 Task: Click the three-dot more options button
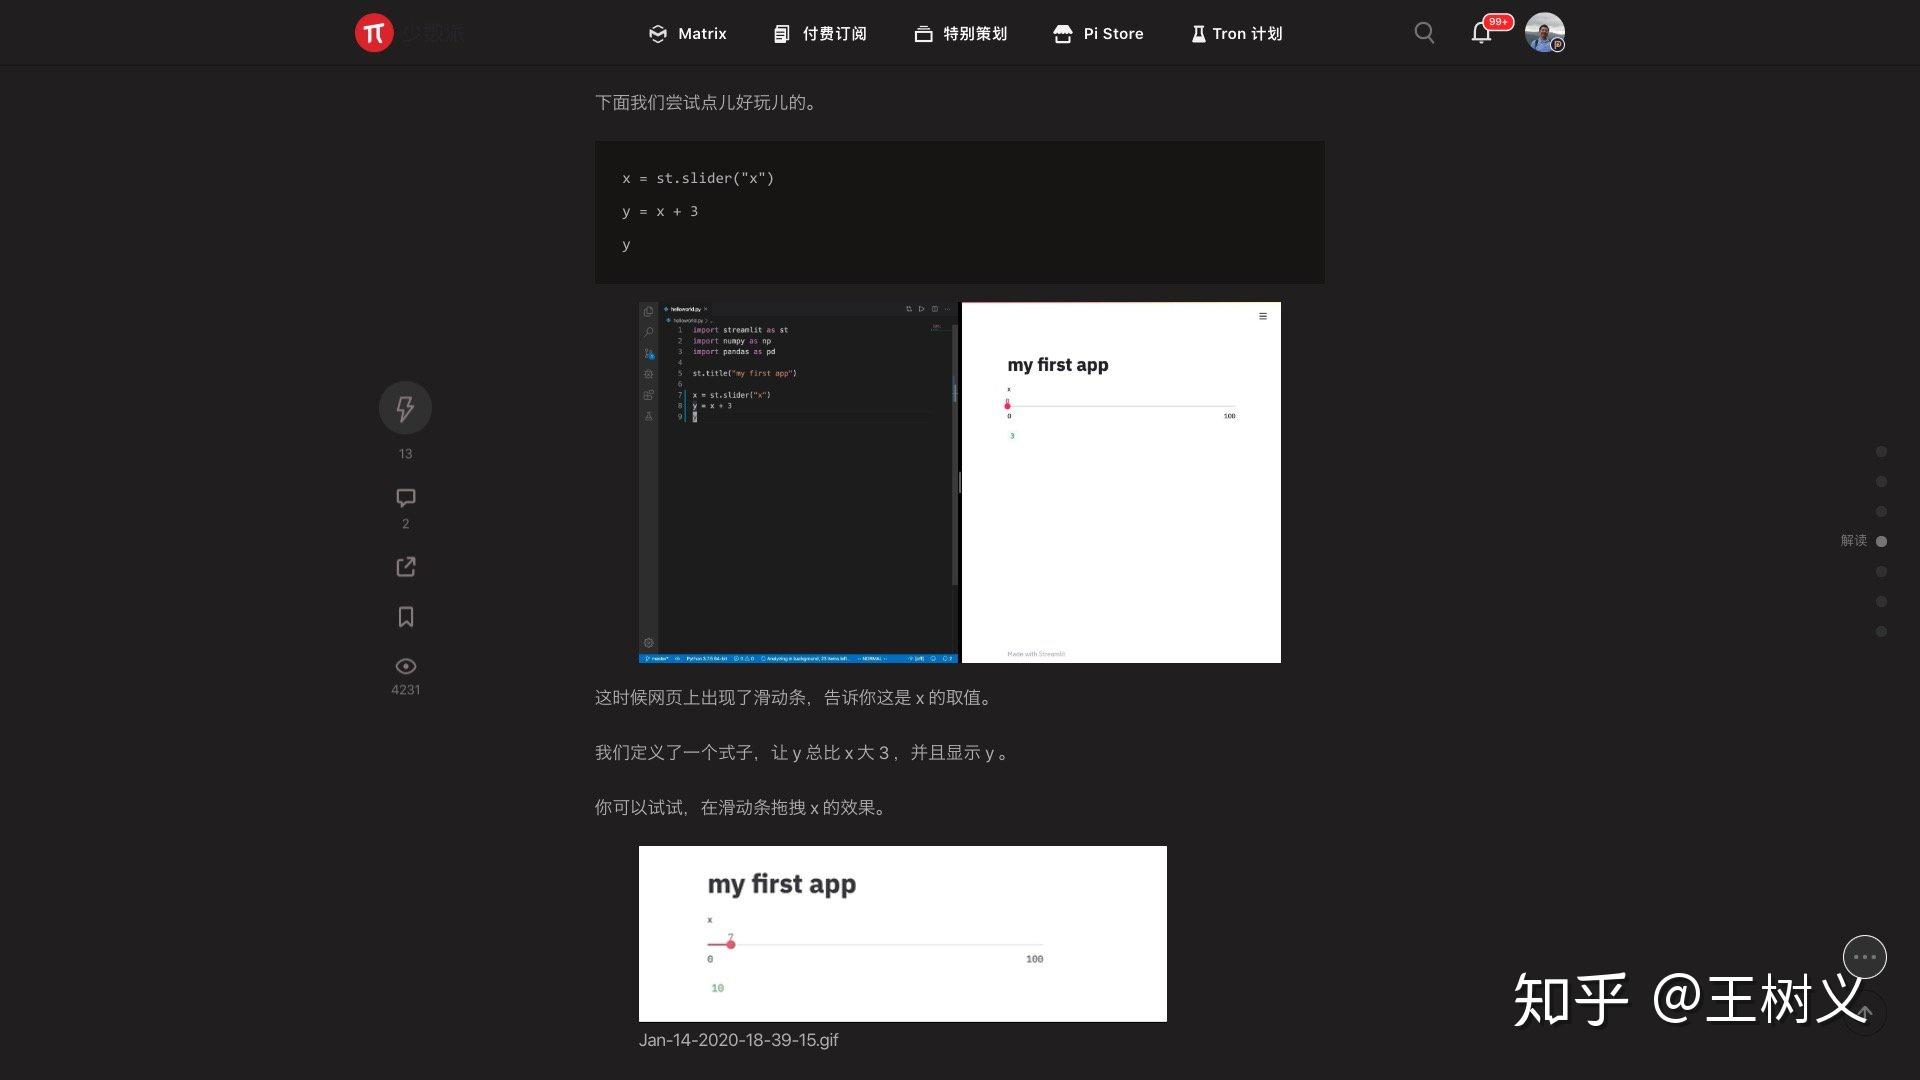tap(1864, 957)
